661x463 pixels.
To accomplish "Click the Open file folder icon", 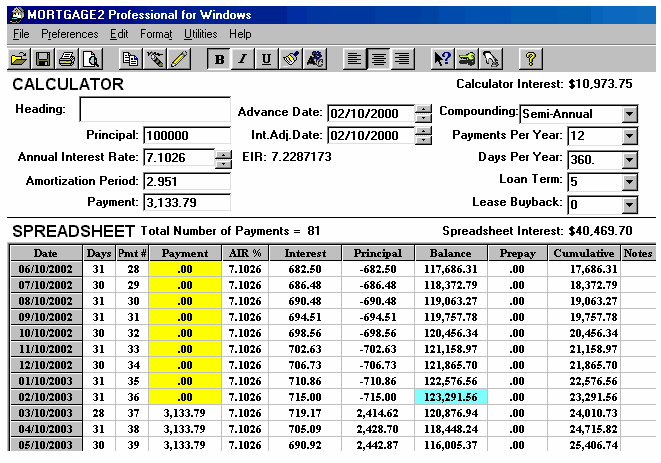I will (x=19, y=59).
